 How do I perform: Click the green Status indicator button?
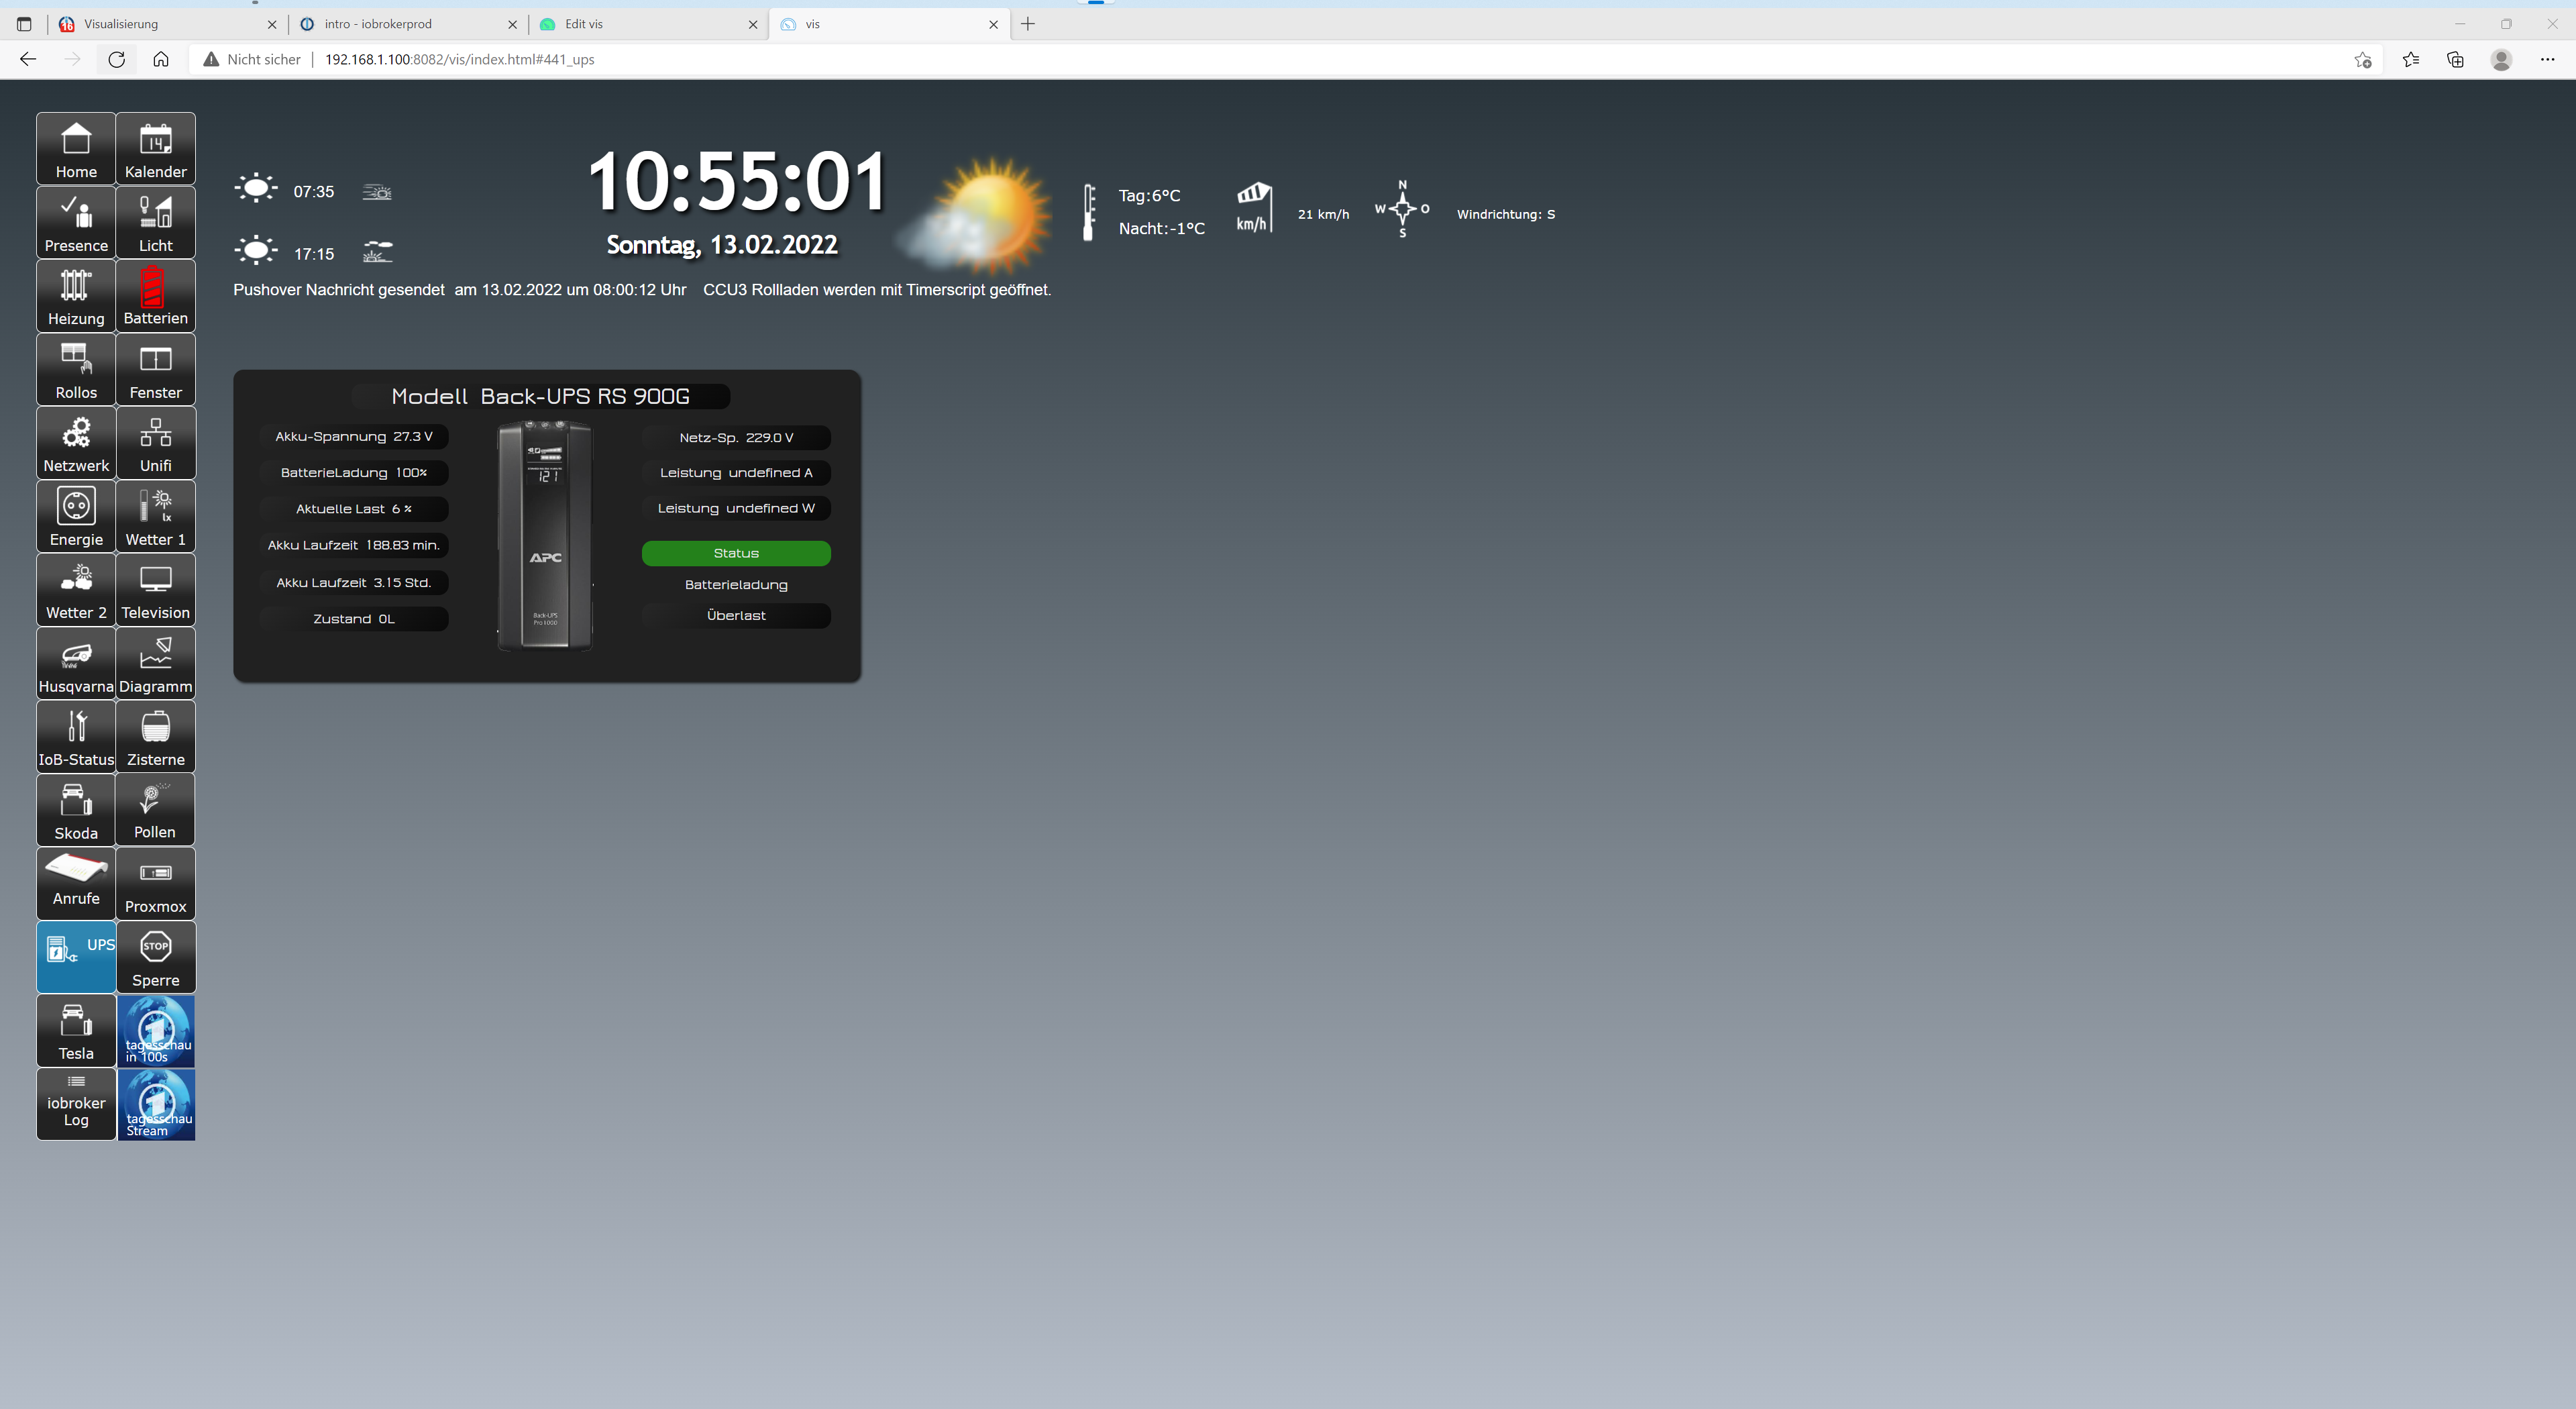[736, 553]
